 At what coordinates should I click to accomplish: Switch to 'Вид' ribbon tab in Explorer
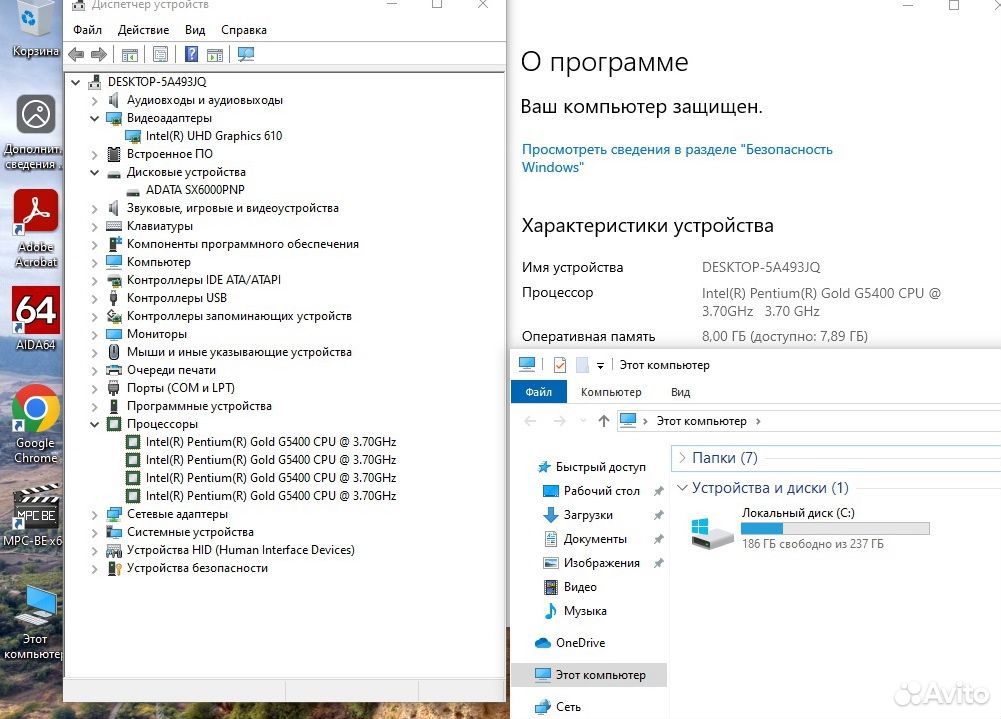681,392
